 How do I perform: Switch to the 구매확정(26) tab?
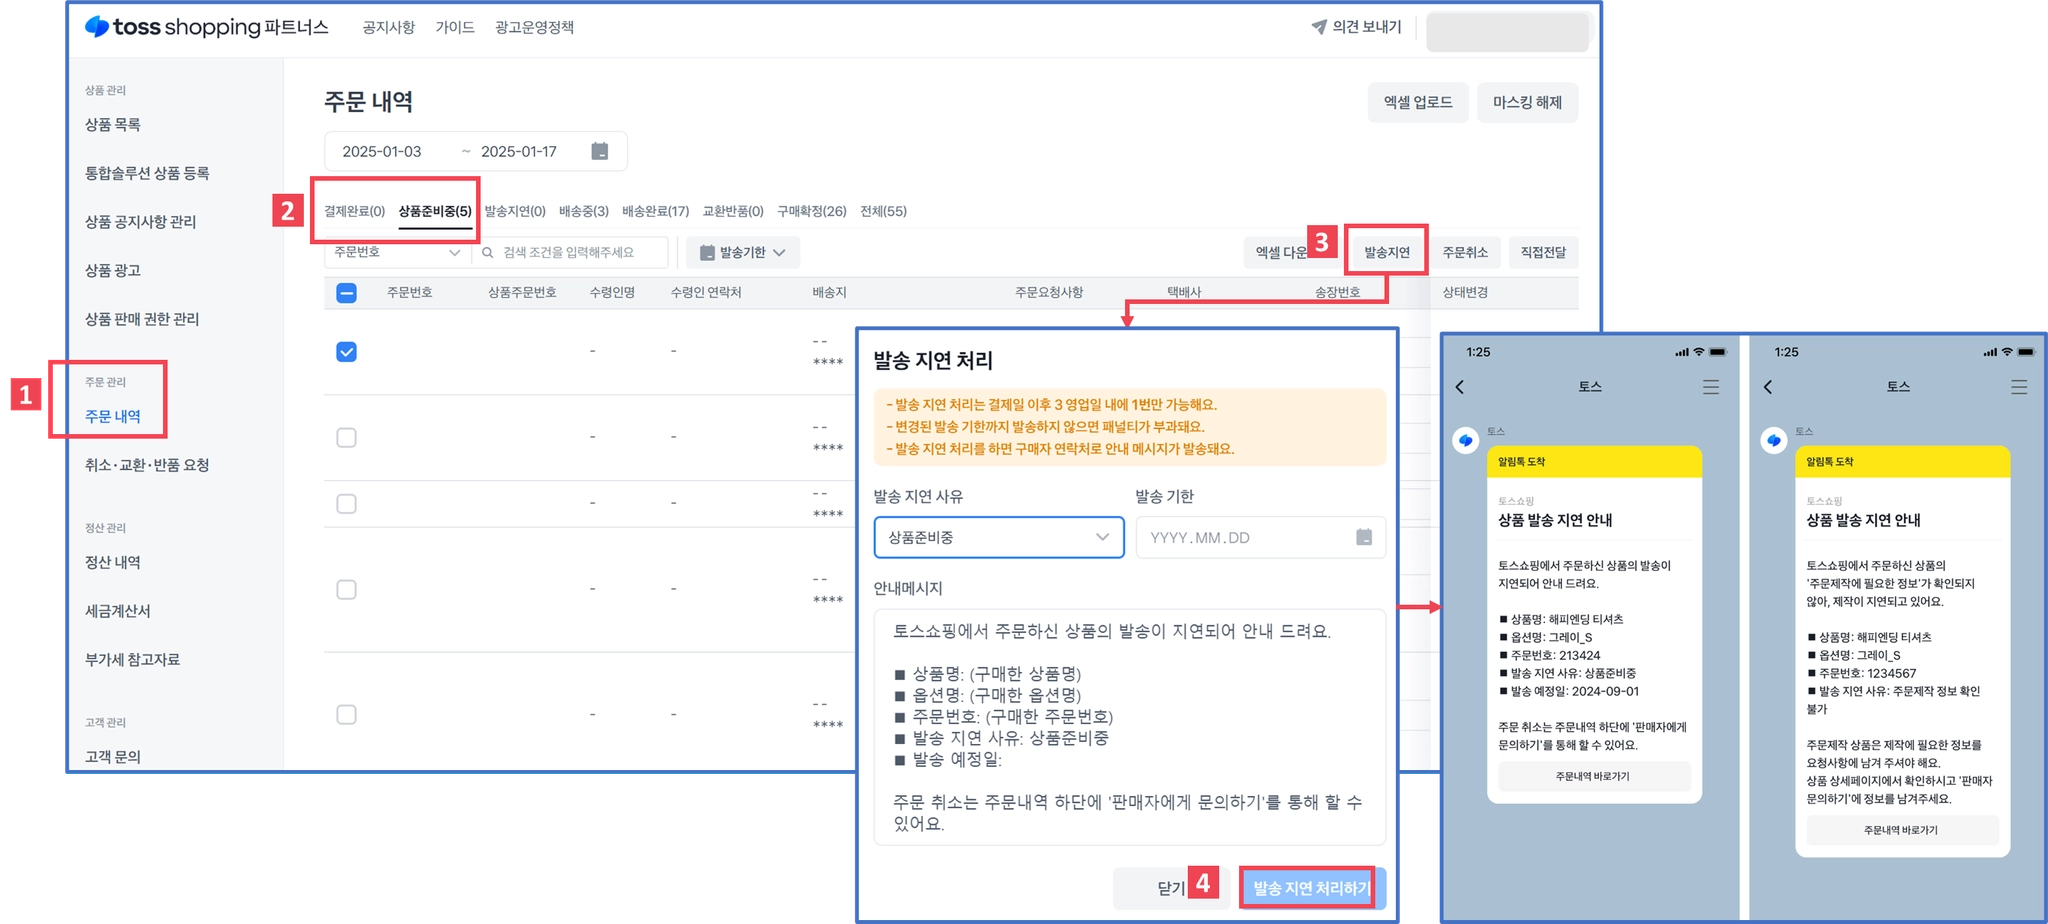click(812, 211)
